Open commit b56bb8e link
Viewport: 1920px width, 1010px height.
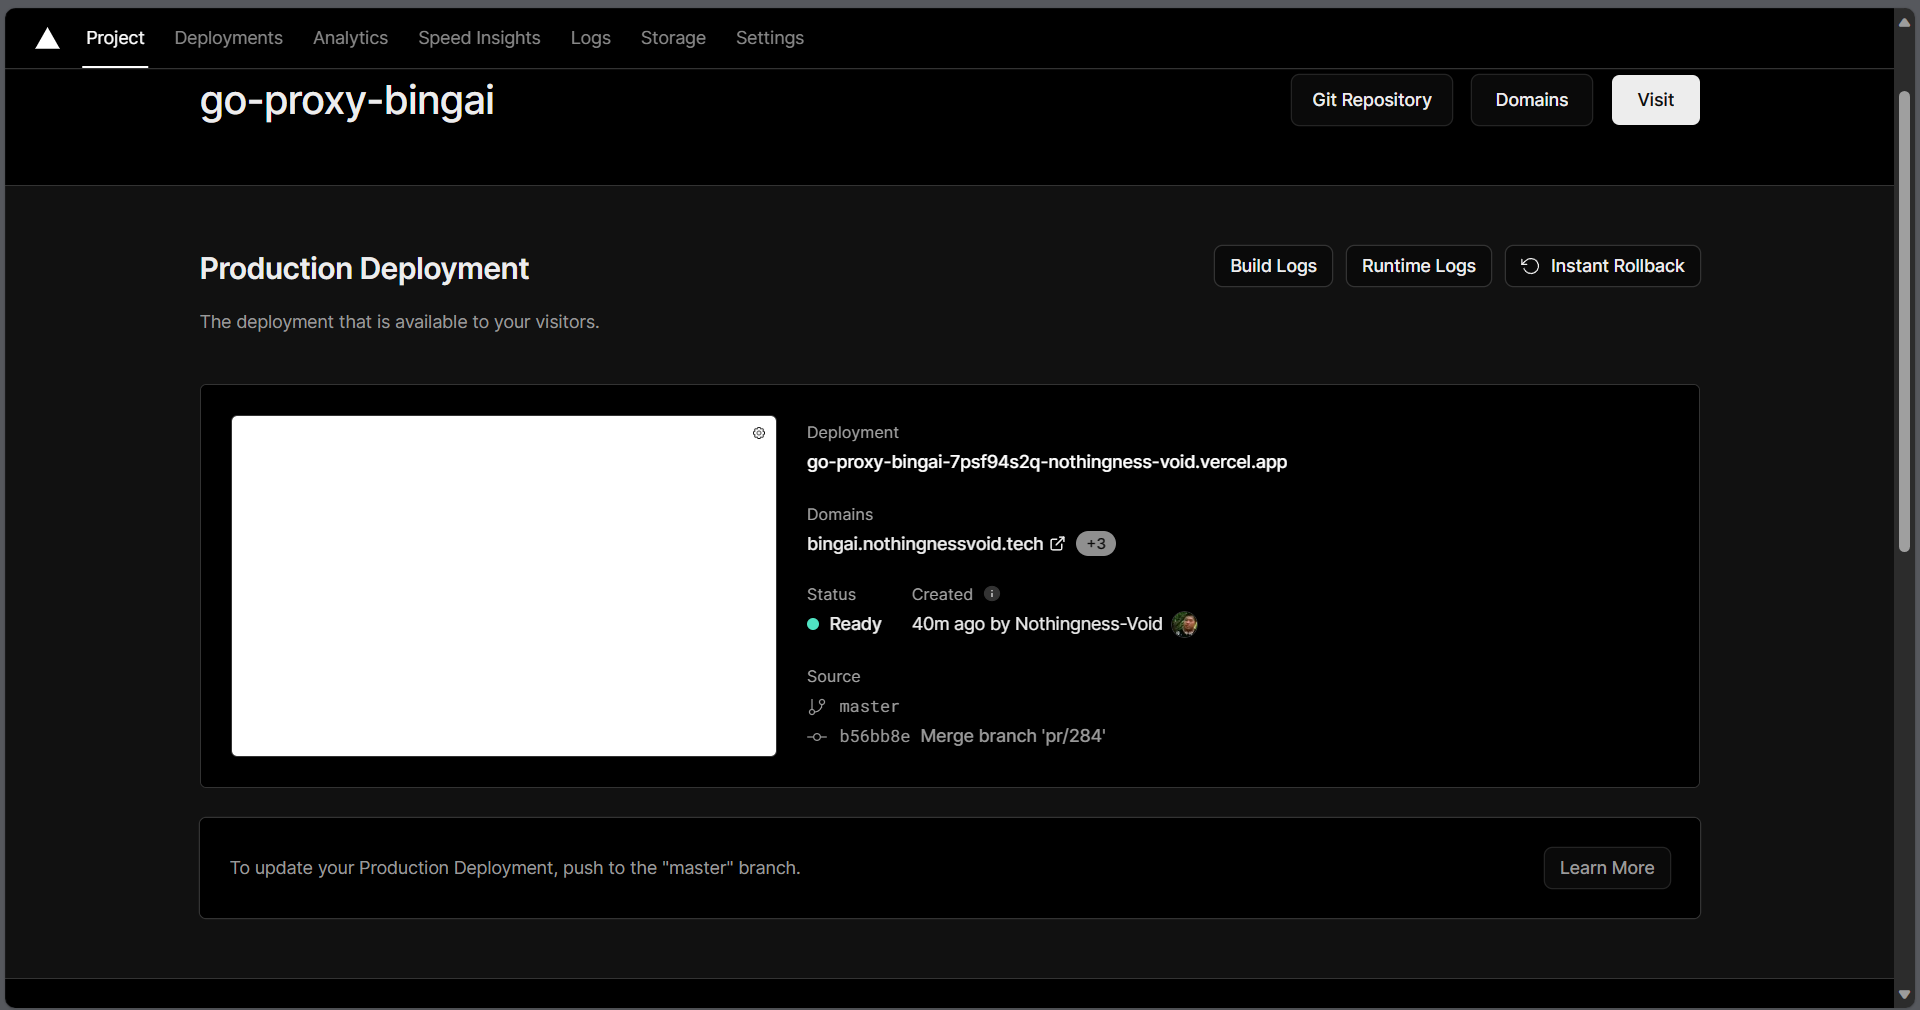pos(875,737)
